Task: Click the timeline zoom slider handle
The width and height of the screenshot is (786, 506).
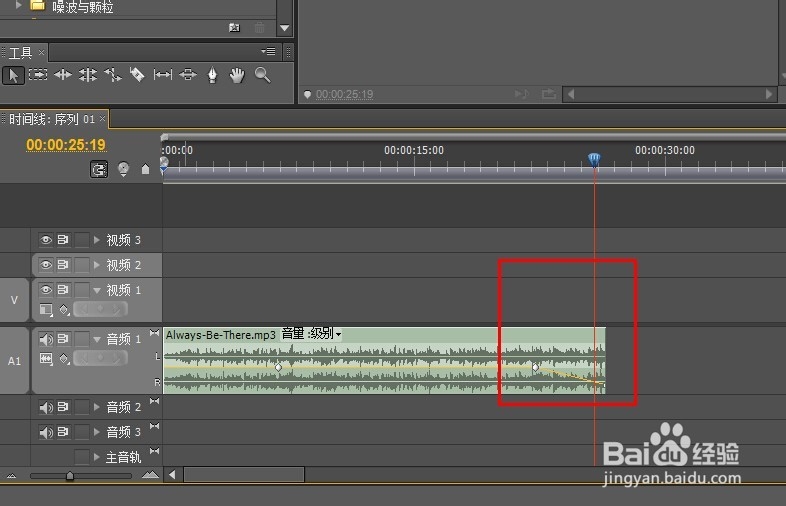Action: tap(70, 475)
